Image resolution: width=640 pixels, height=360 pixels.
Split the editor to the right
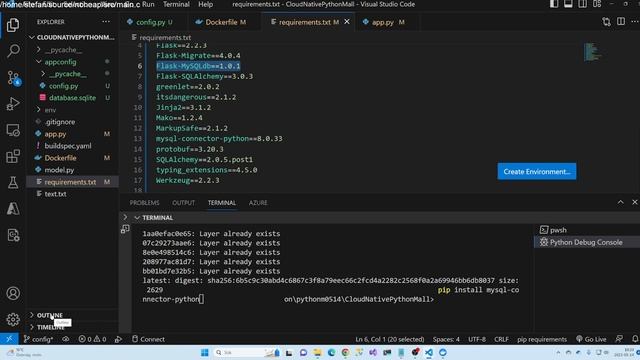tap(621, 22)
